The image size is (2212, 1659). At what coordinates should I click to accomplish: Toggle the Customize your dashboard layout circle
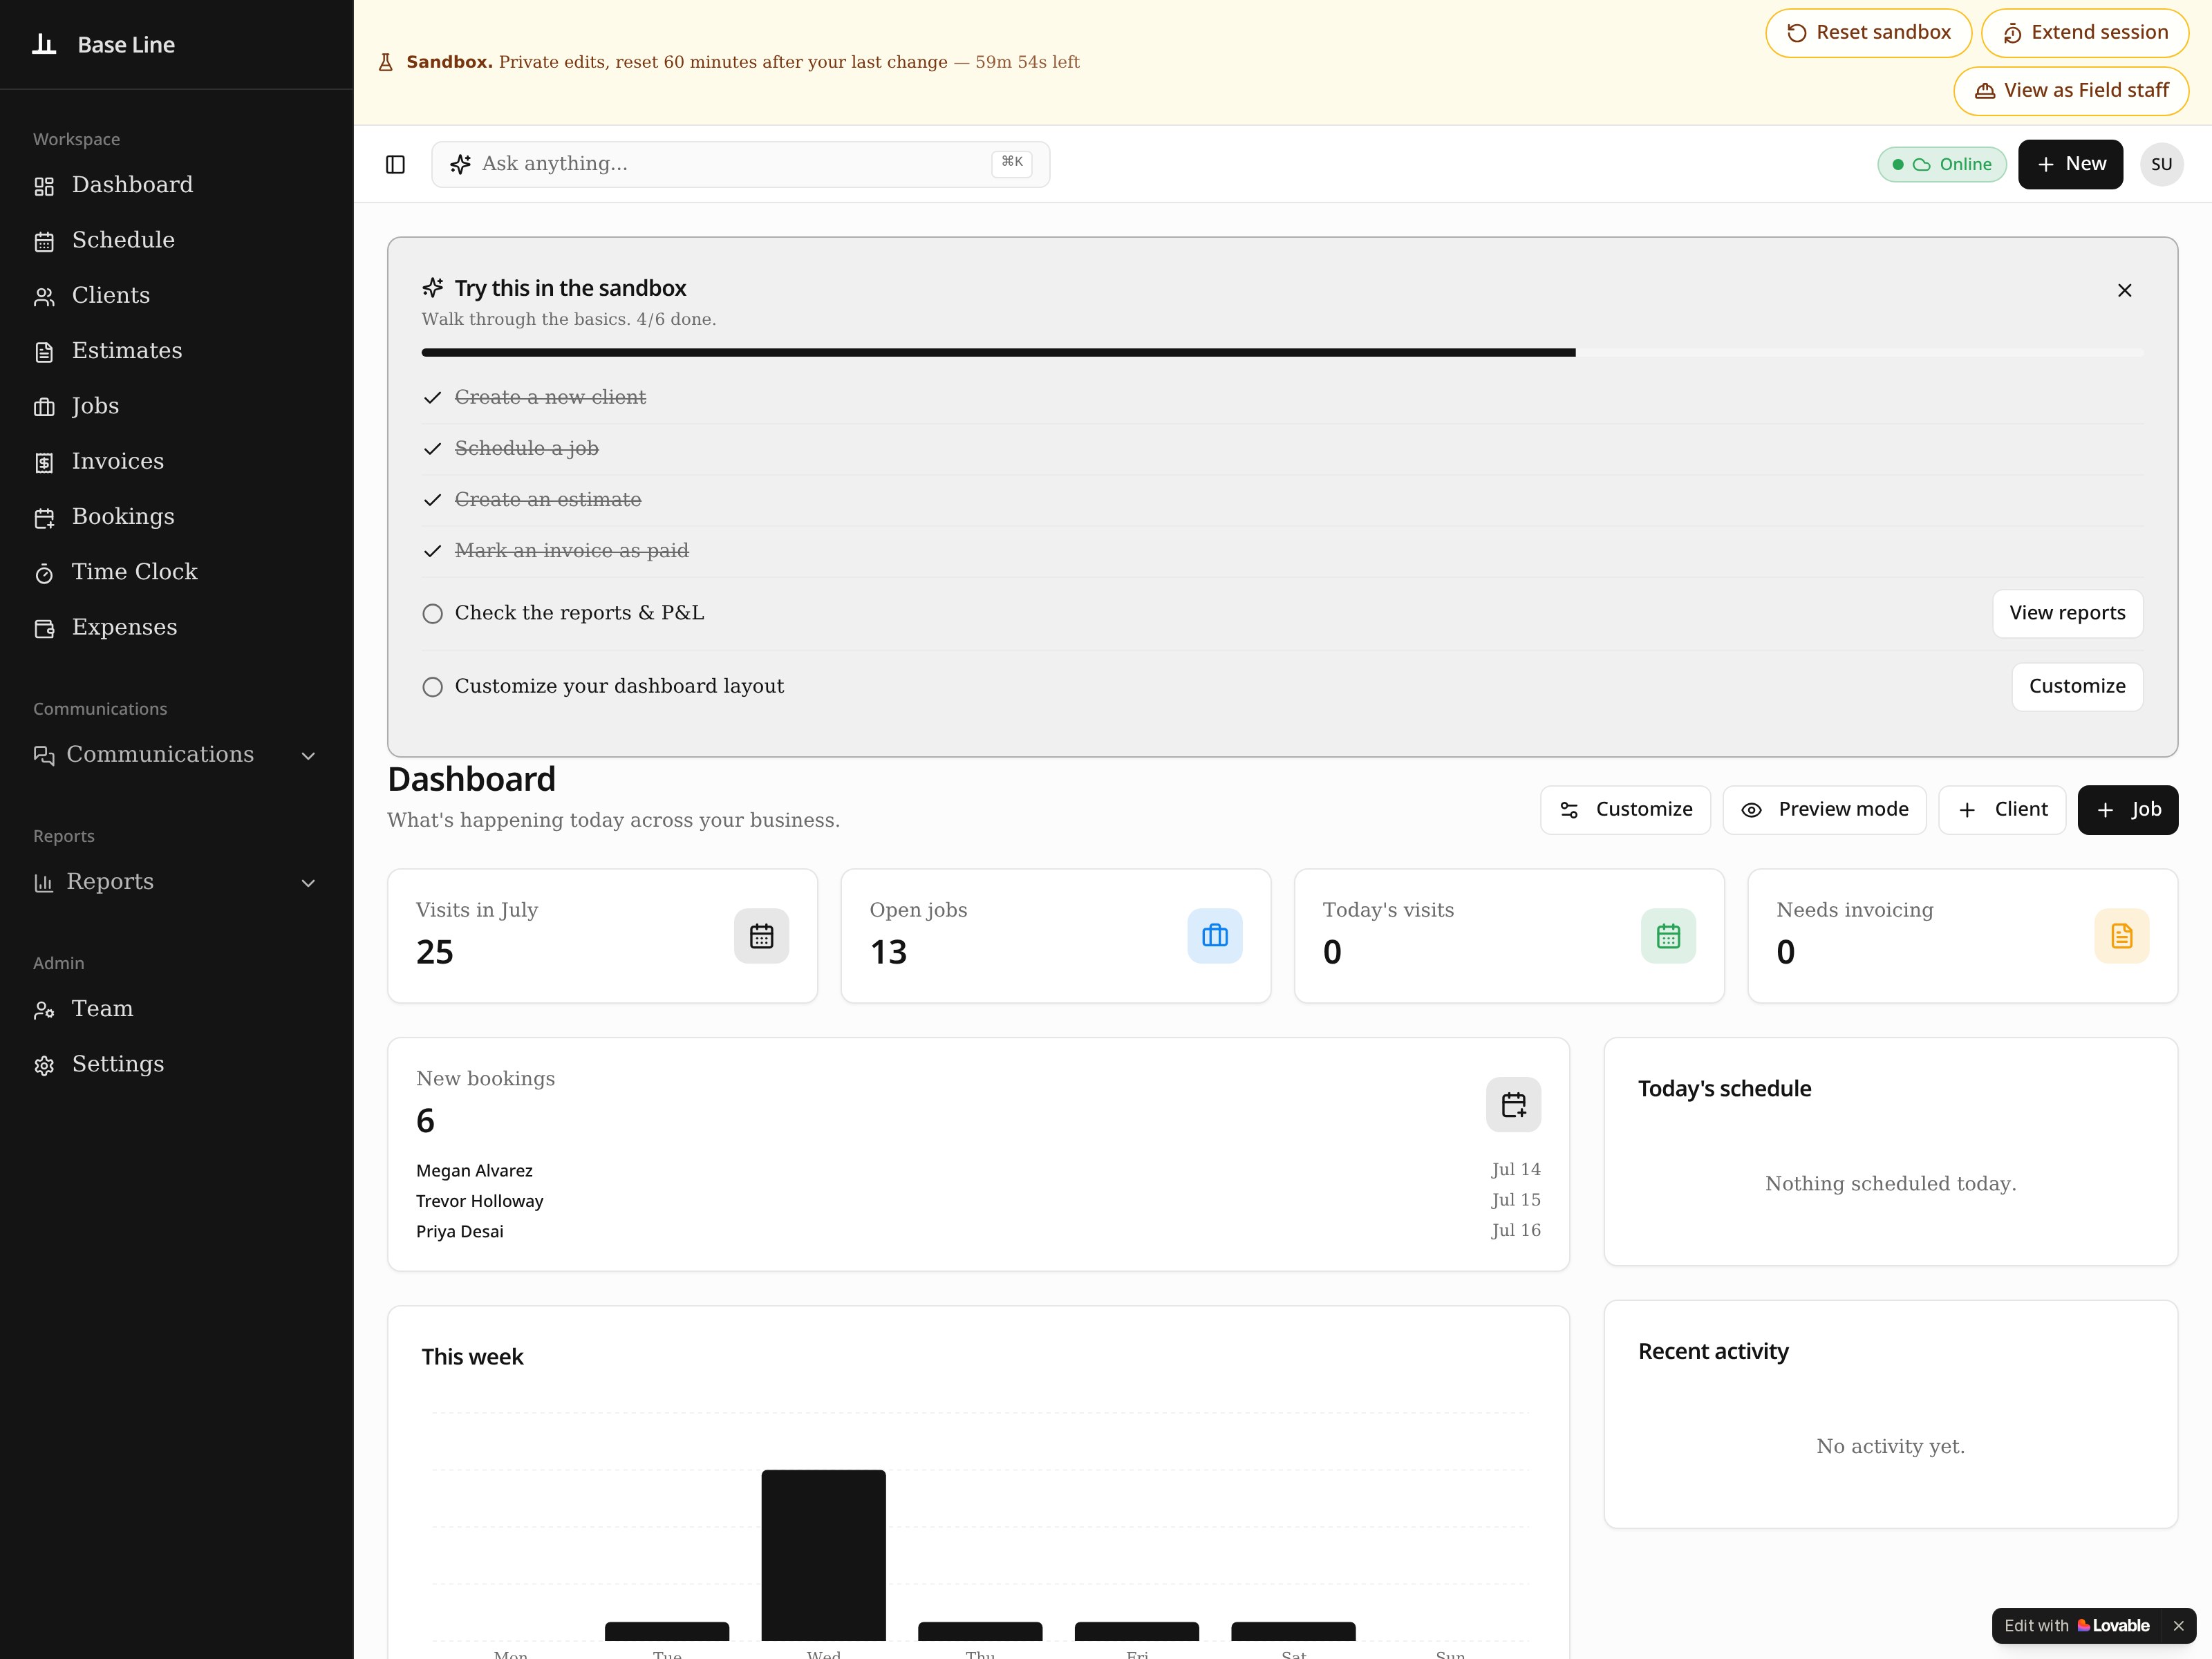[x=432, y=687]
